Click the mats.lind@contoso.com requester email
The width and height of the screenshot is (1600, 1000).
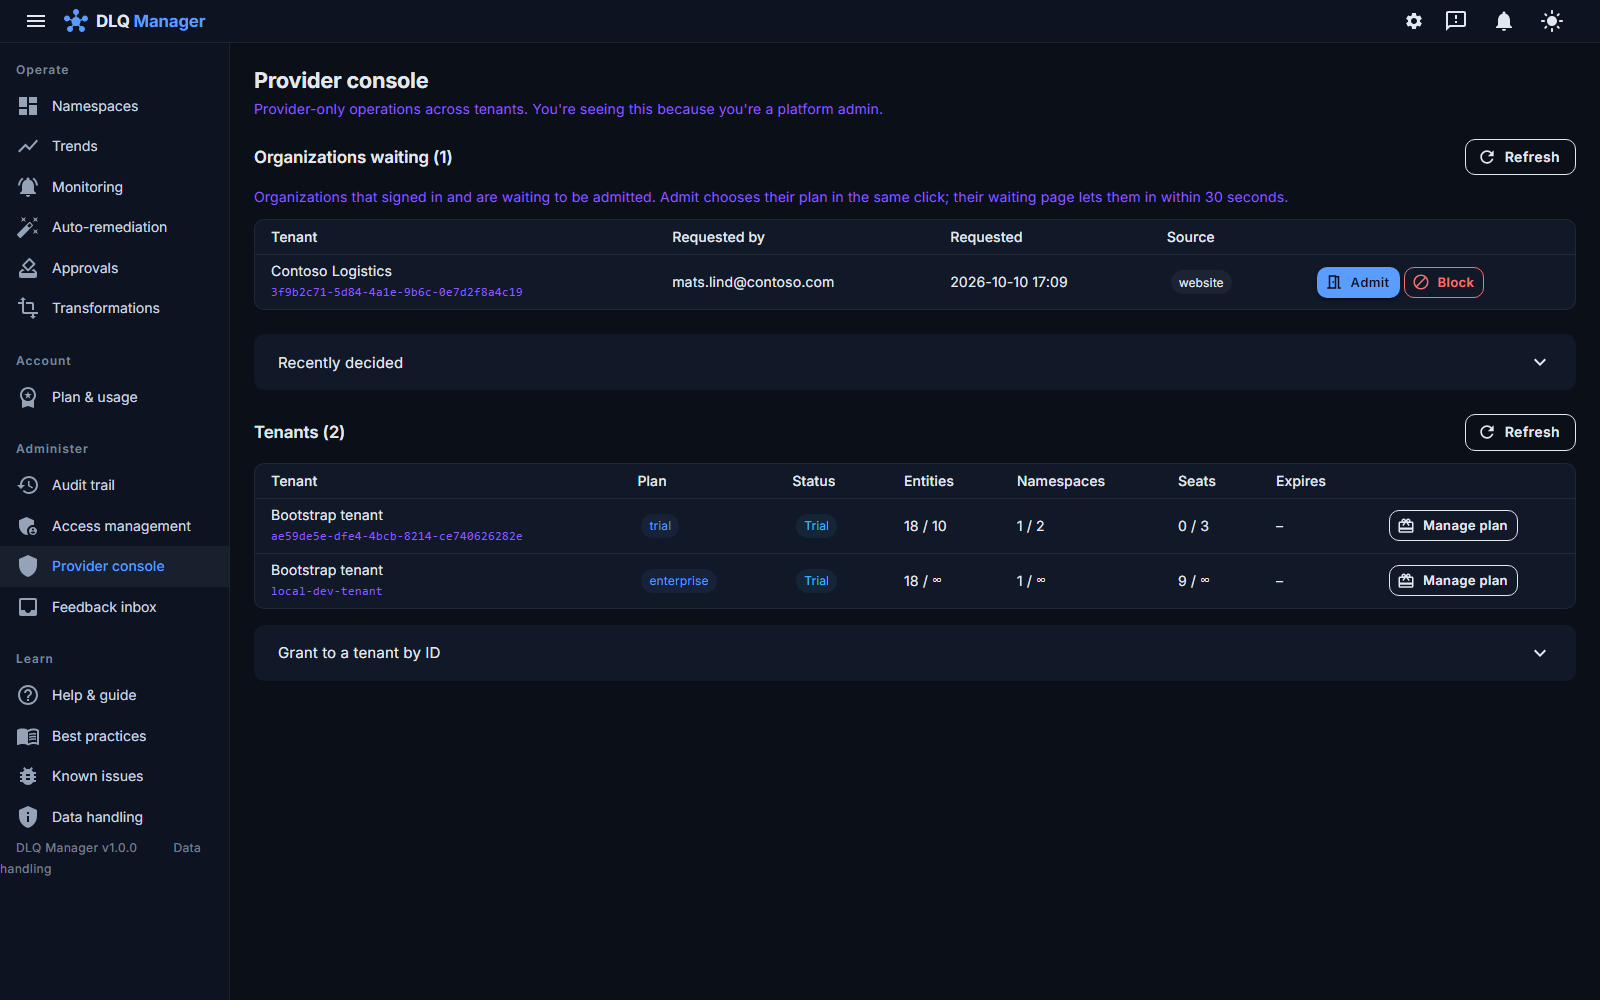click(x=753, y=282)
